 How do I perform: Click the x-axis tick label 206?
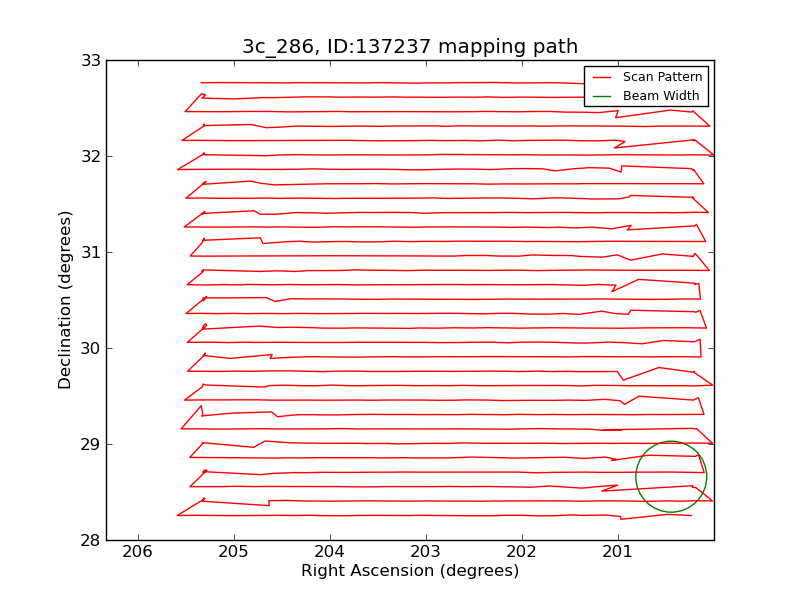tap(138, 552)
